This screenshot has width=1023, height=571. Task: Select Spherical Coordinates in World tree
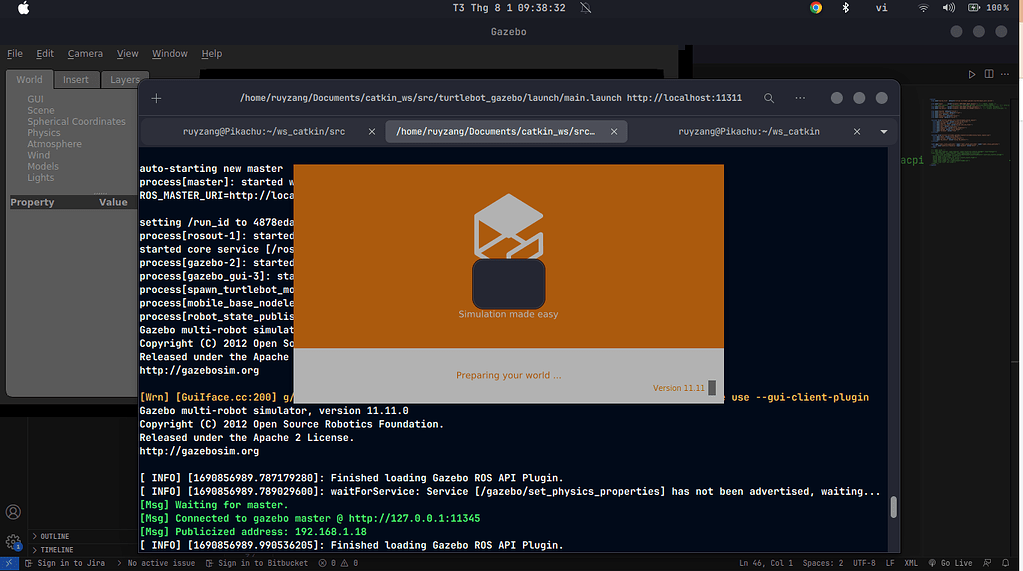tap(76, 121)
